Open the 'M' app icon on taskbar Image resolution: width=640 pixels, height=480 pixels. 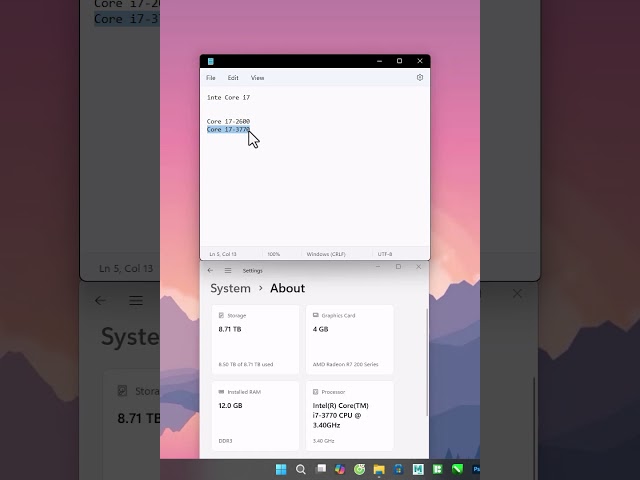[x=418, y=469]
